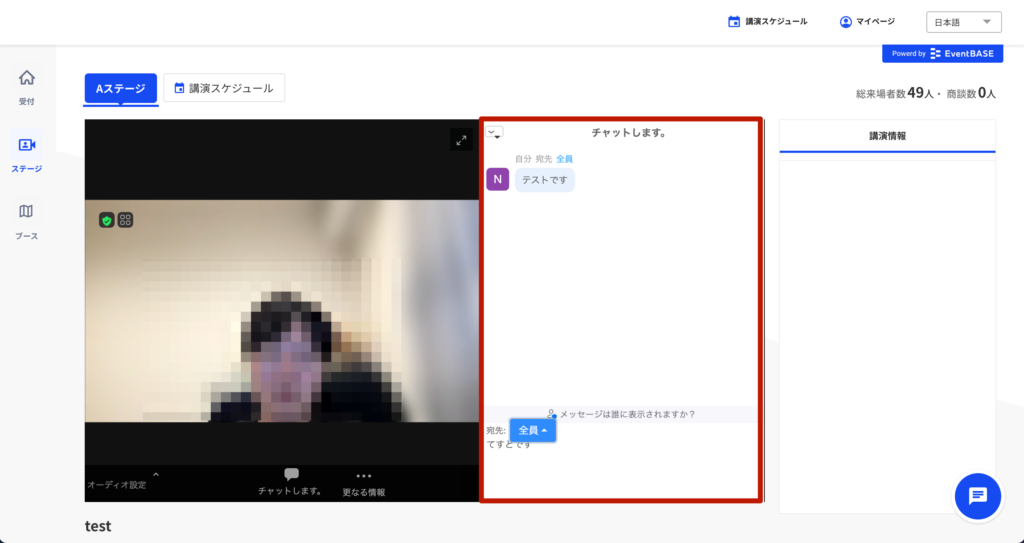
Task: Select the Aステージ tab
Action: [121, 88]
